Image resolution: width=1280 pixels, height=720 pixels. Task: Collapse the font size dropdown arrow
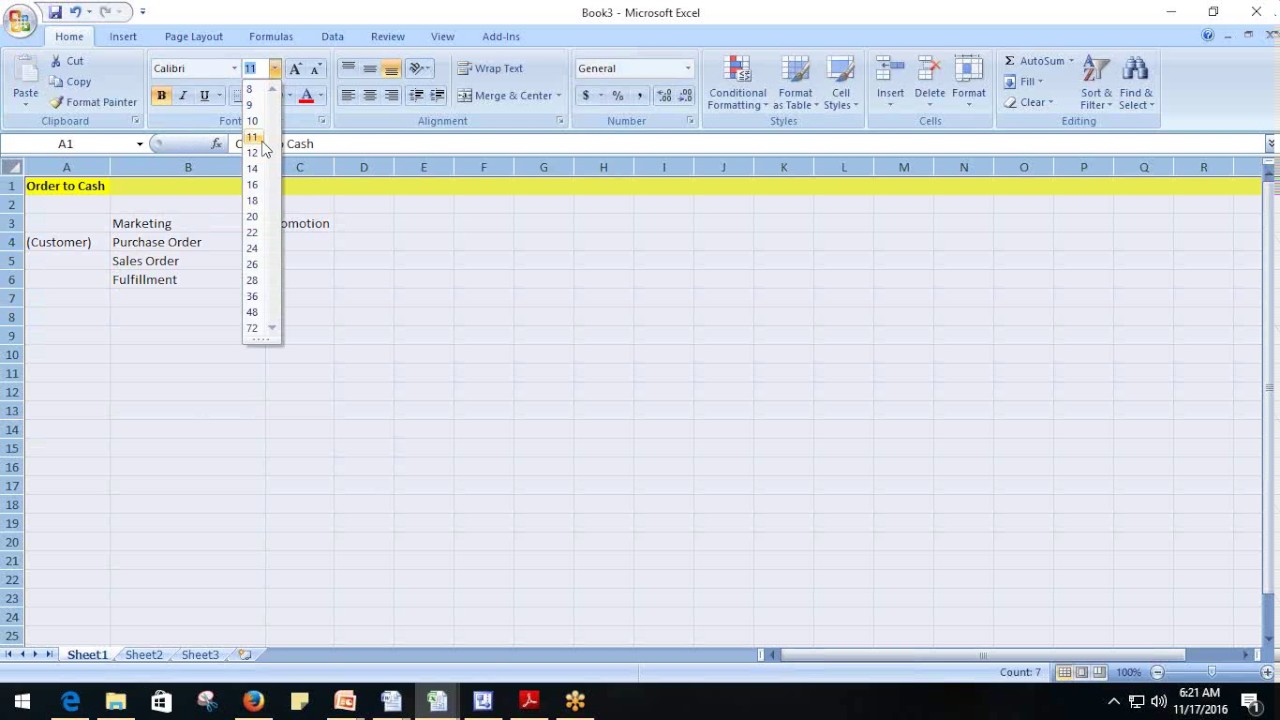pyautogui.click(x=274, y=68)
